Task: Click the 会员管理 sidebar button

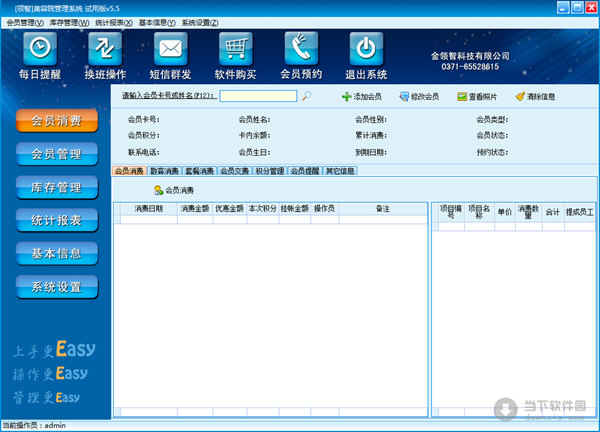Action: (x=57, y=154)
